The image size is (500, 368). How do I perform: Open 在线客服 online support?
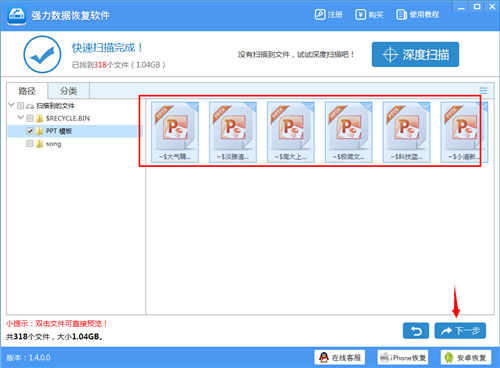[x=339, y=358]
